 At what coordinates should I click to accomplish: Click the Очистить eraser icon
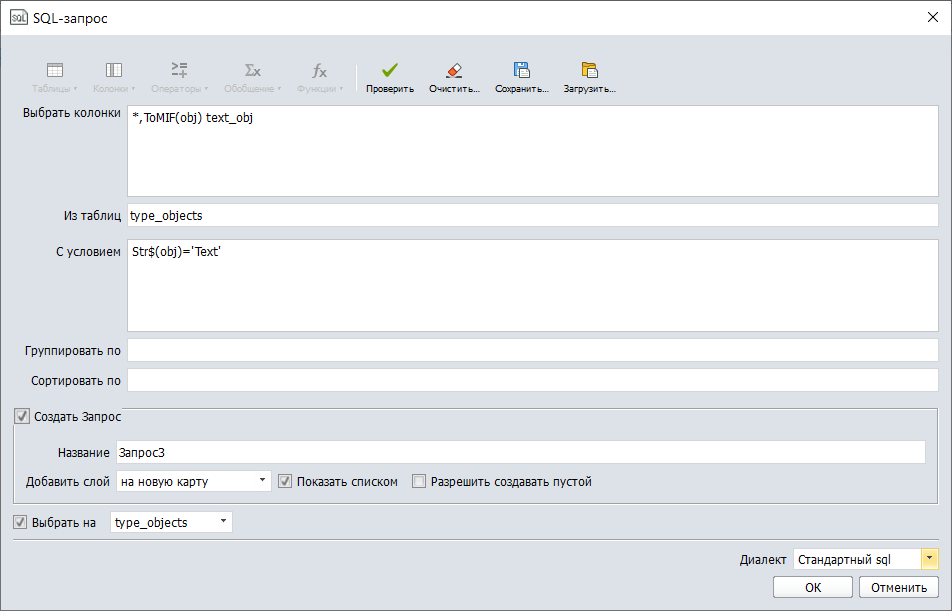[454, 70]
